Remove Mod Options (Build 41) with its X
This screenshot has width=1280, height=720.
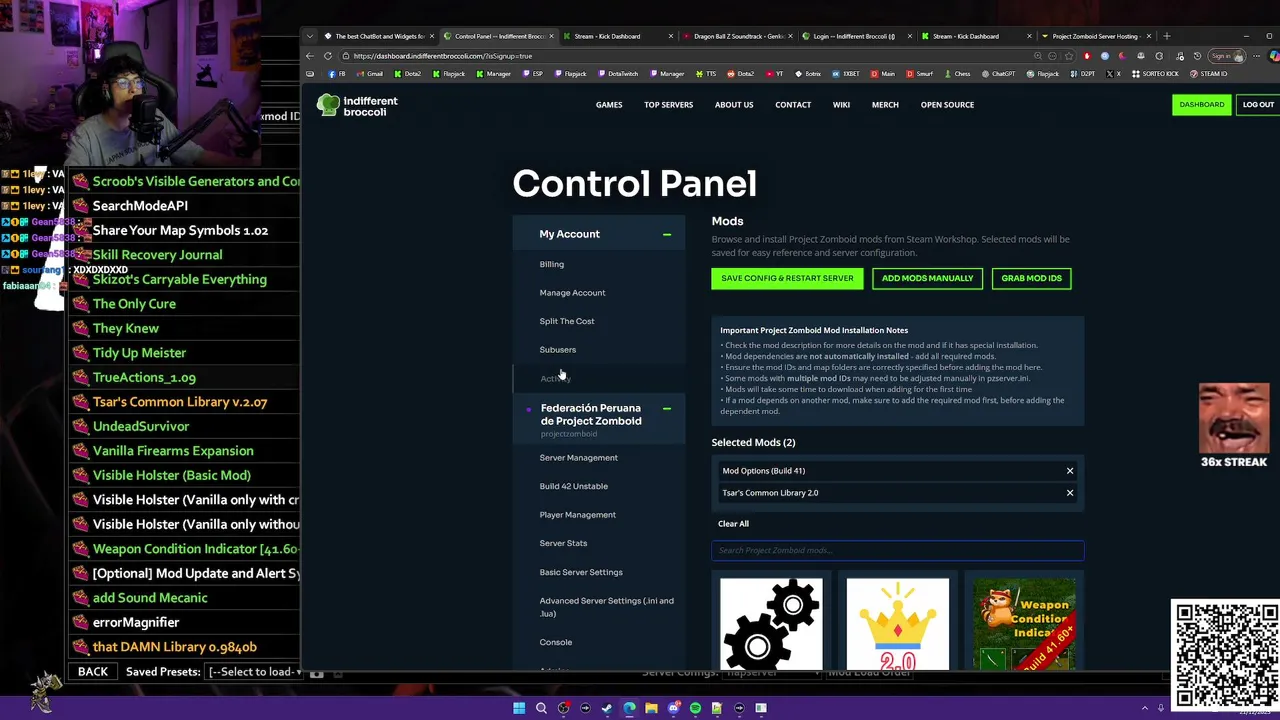[x=1070, y=471]
